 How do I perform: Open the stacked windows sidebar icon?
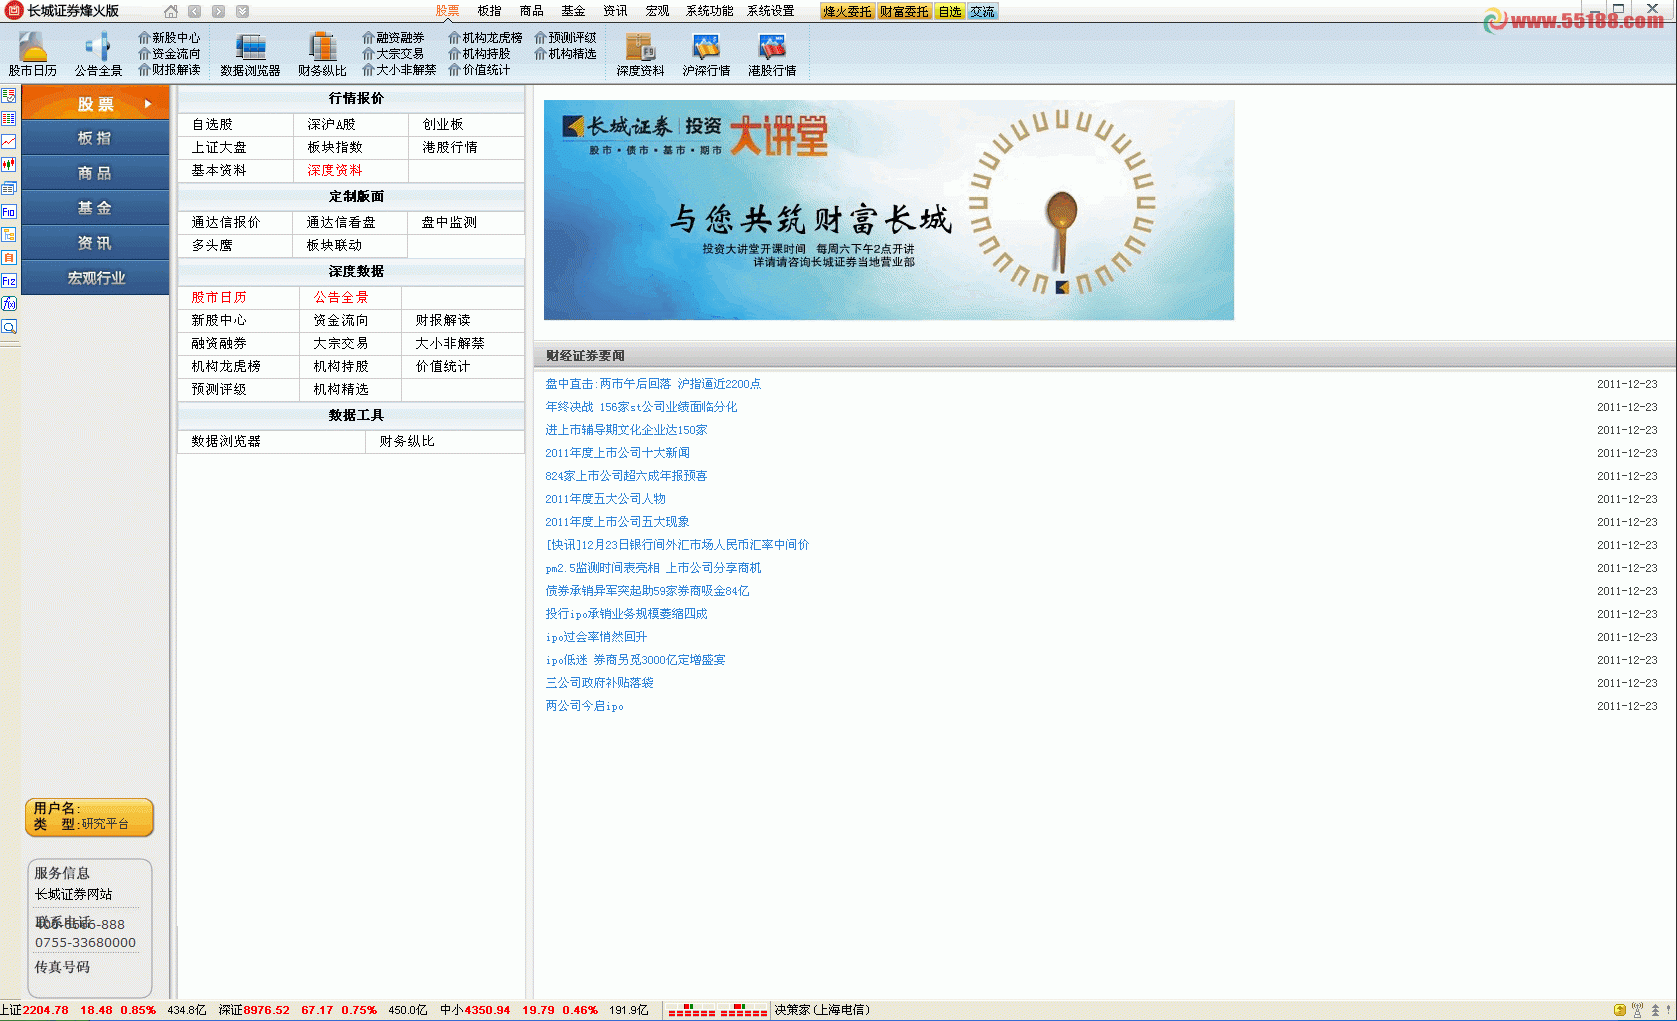pos(9,188)
